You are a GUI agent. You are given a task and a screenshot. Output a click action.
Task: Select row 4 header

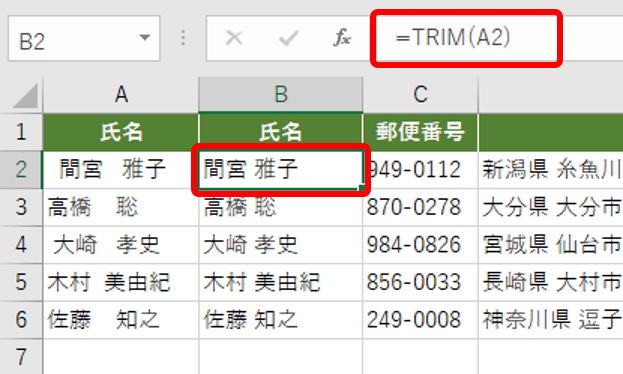click(x=21, y=244)
